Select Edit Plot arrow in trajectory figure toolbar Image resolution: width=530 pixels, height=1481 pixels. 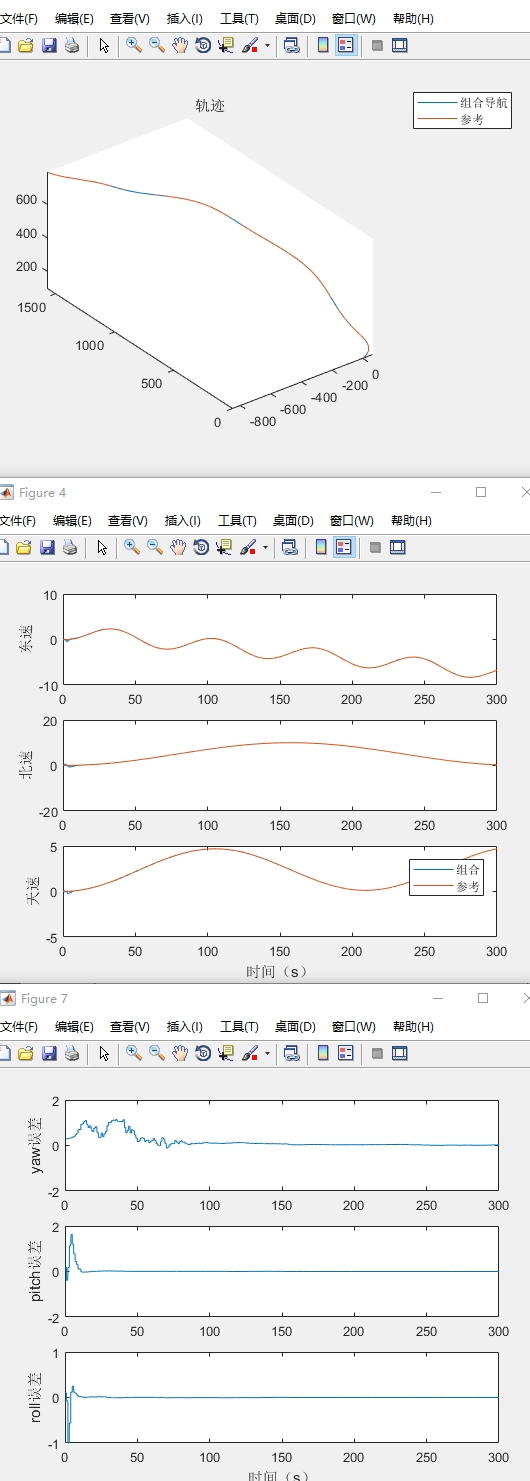[x=103, y=45]
